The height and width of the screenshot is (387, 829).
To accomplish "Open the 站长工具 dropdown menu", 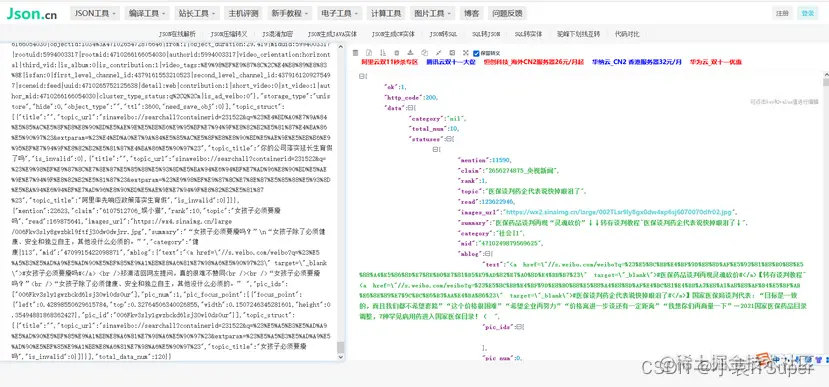I will pyautogui.click(x=197, y=13).
